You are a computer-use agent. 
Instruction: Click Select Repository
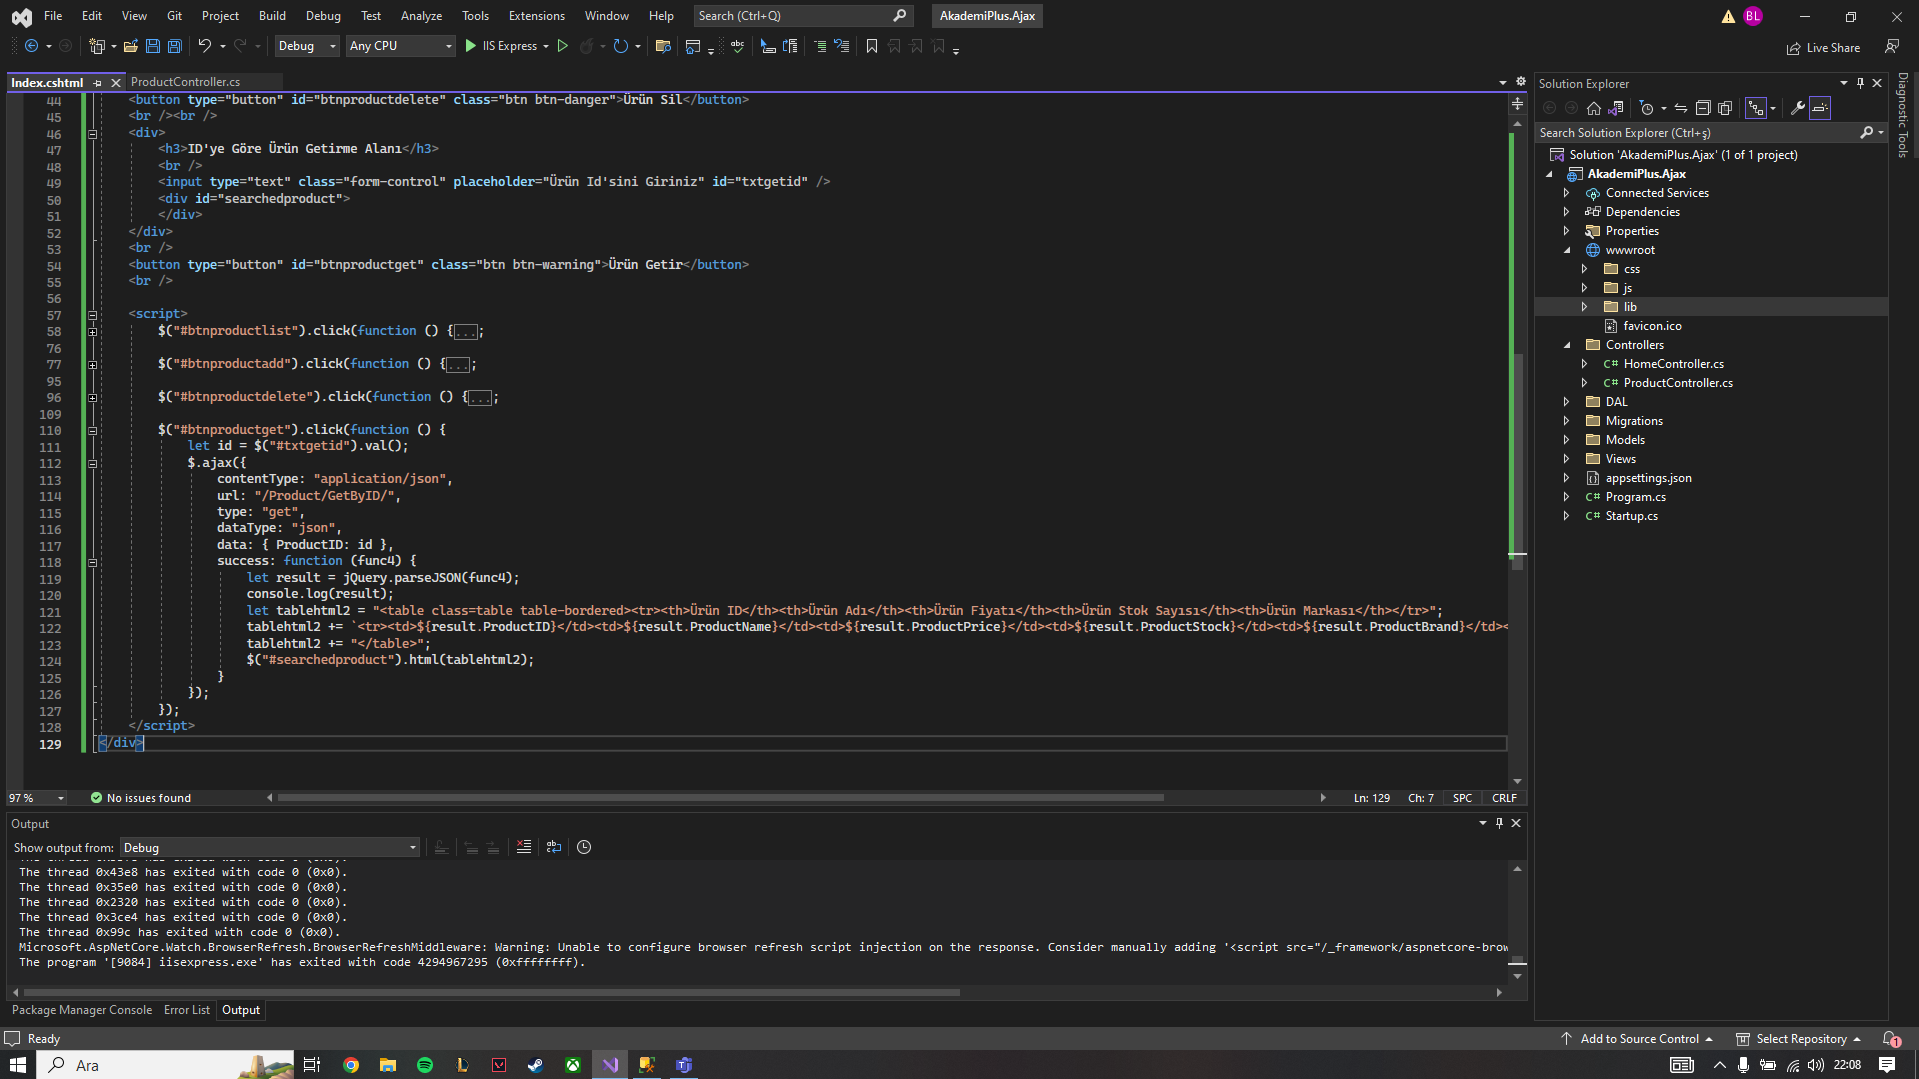click(x=1799, y=1039)
